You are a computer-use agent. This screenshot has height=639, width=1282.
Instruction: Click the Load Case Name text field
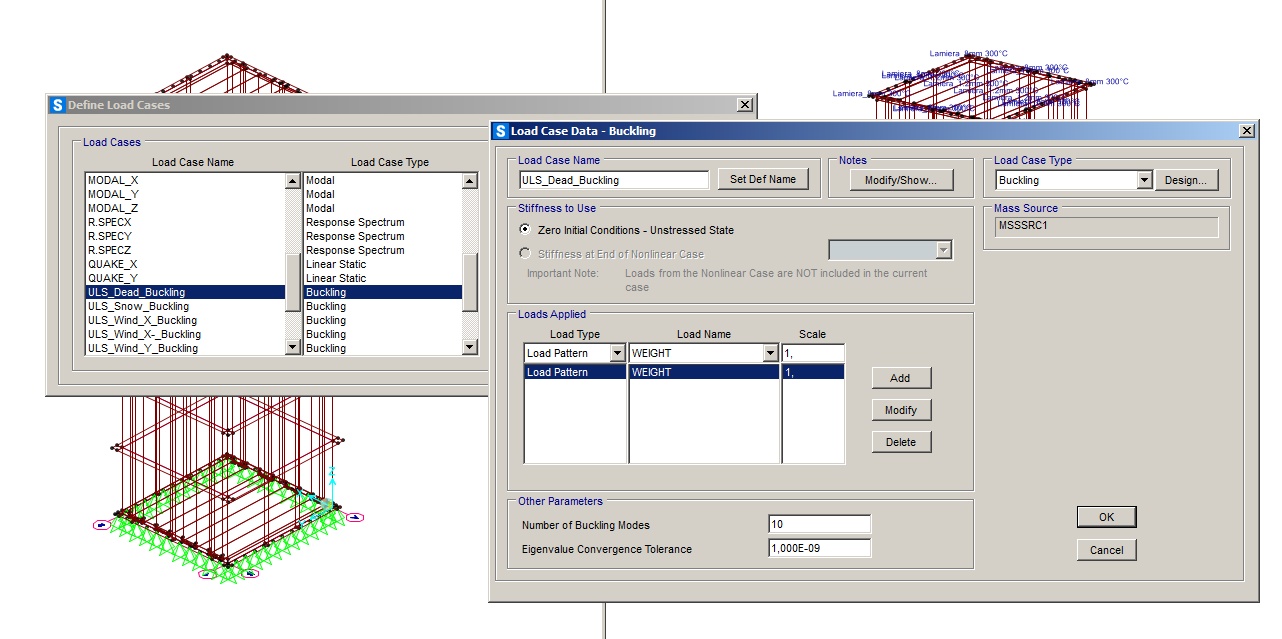pyautogui.click(x=613, y=180)
